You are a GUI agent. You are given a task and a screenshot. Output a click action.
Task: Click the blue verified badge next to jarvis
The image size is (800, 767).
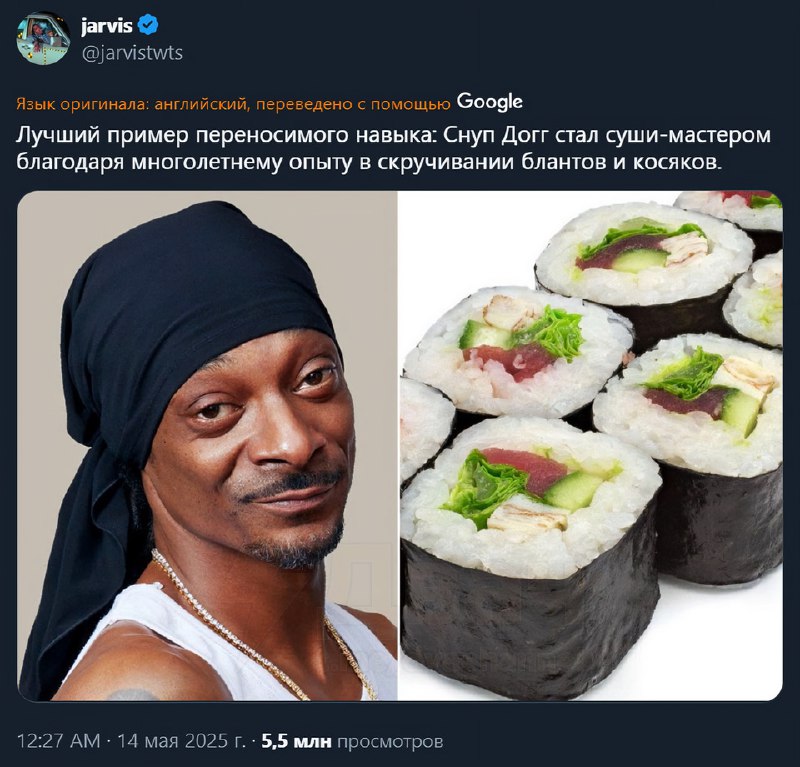click(x=148, y=25)
